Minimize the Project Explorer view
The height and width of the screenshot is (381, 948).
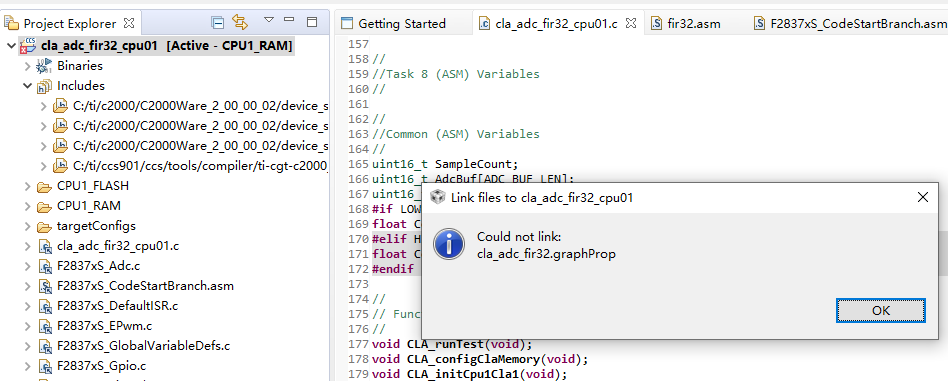coord(290,20)
